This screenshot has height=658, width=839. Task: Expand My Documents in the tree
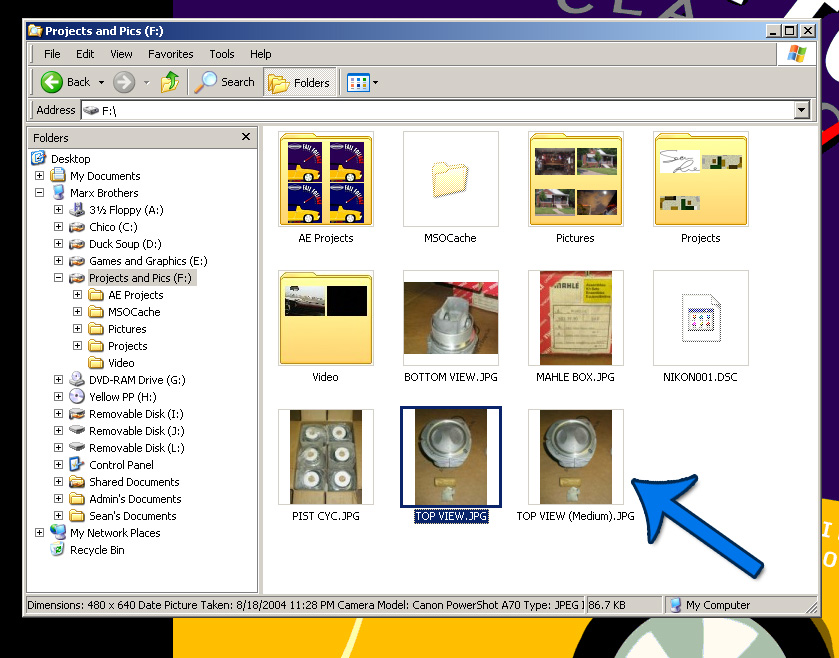[39, 175]
